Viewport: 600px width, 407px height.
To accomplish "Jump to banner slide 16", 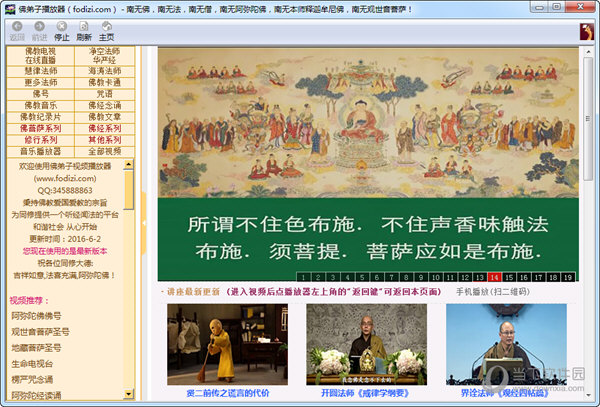I will point(524,277).
